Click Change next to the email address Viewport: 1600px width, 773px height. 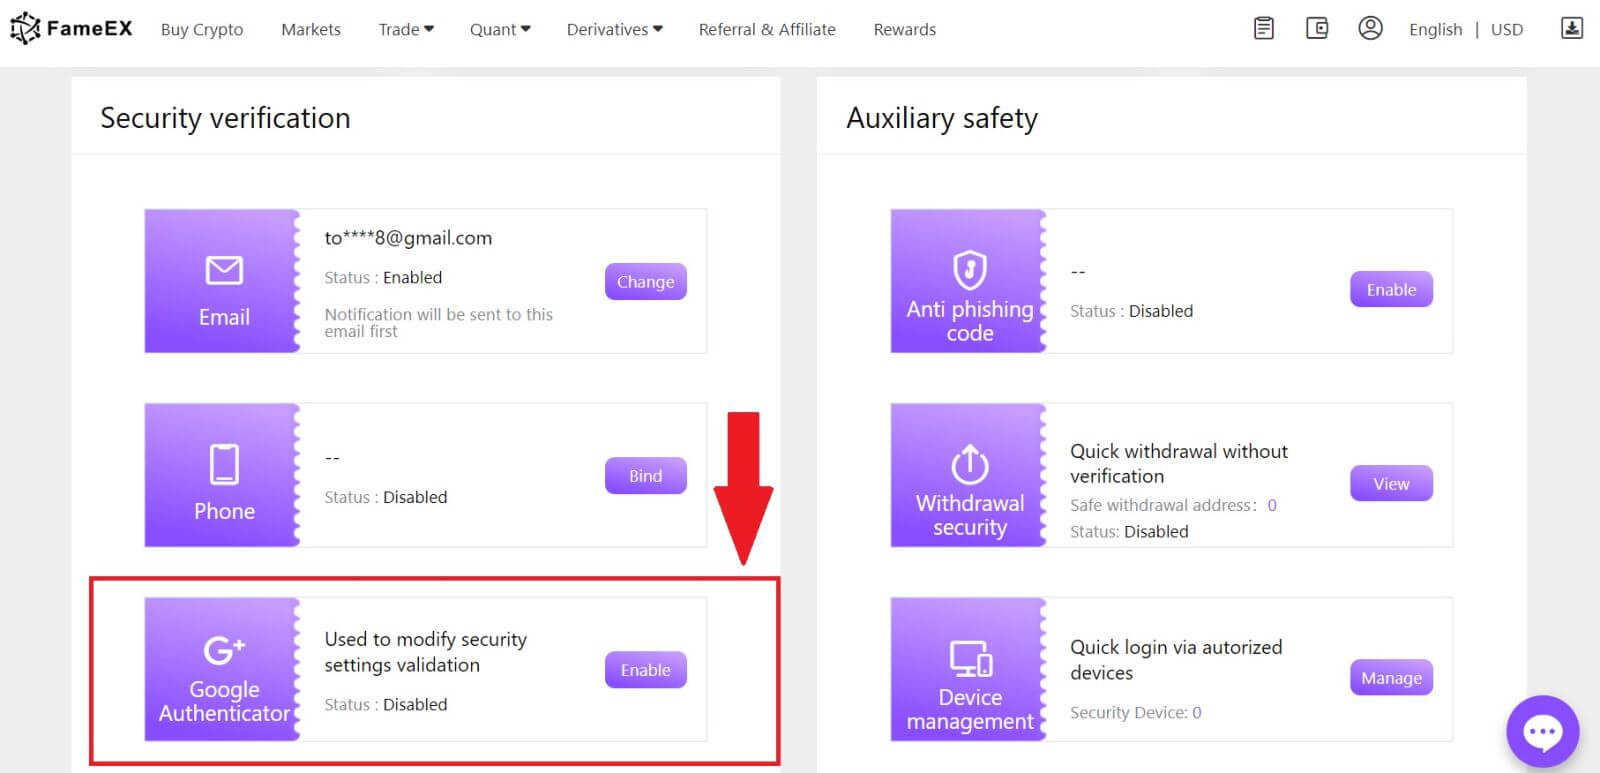(645, 282)
